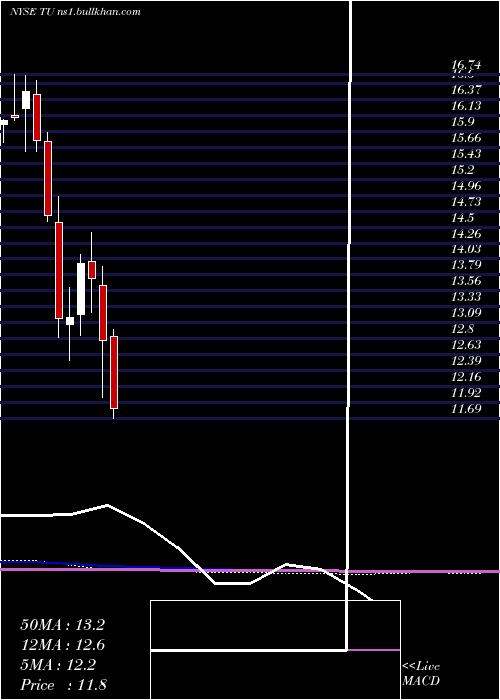Click the 13.33 price label

tap(466, 297)
